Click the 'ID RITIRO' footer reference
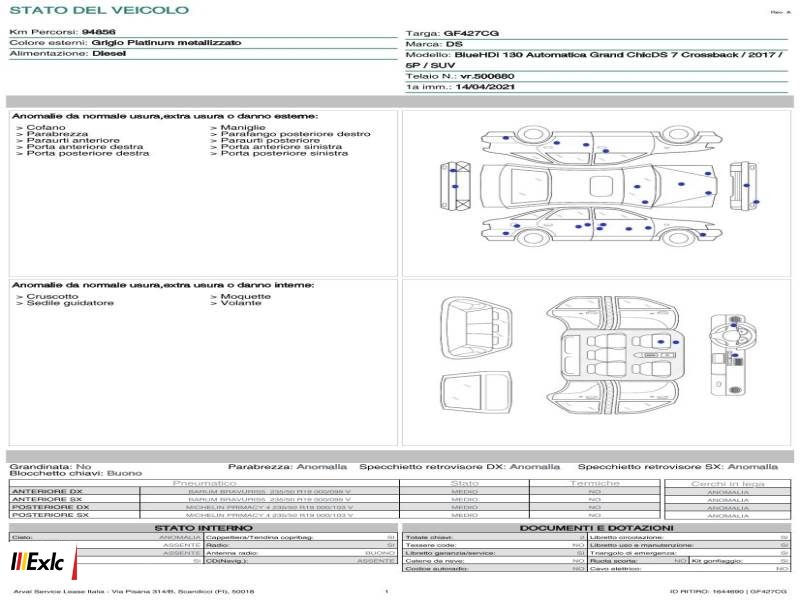The width and height of the screenshot is (800, 600). point(728,592)
